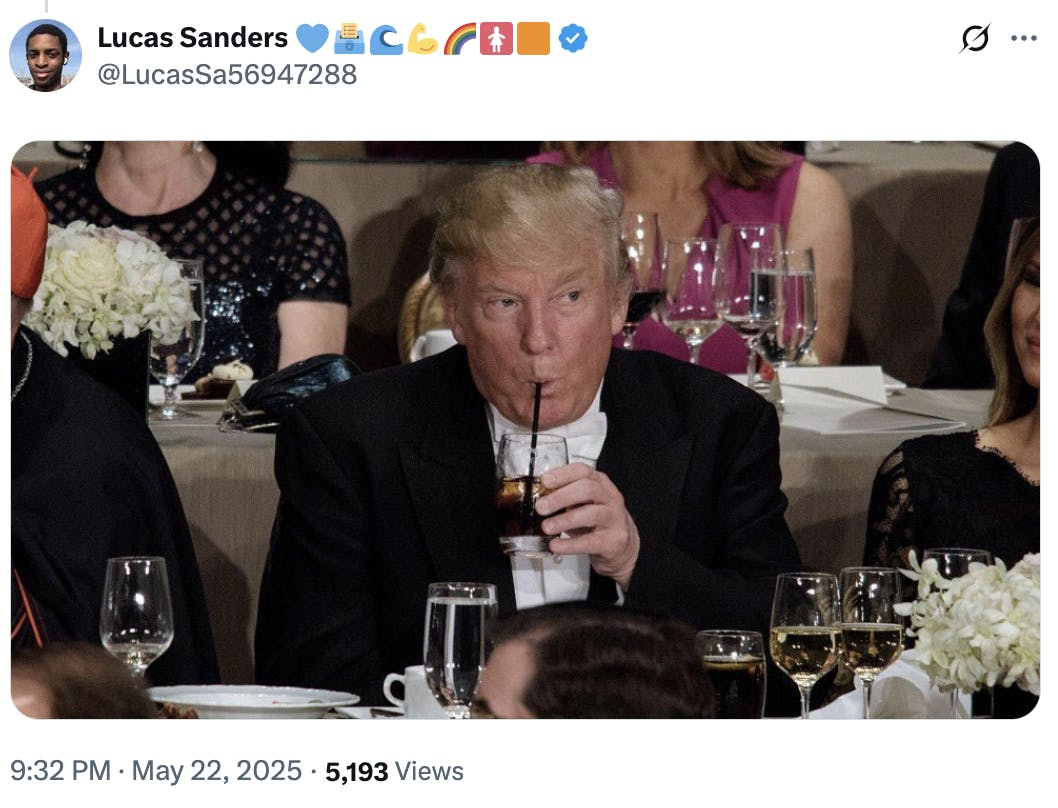The width and height of the screenshot is (1058, 808).
Task: Click the Lucas Sanders display name
Action: pyautogui.click(x=193, y=39)
